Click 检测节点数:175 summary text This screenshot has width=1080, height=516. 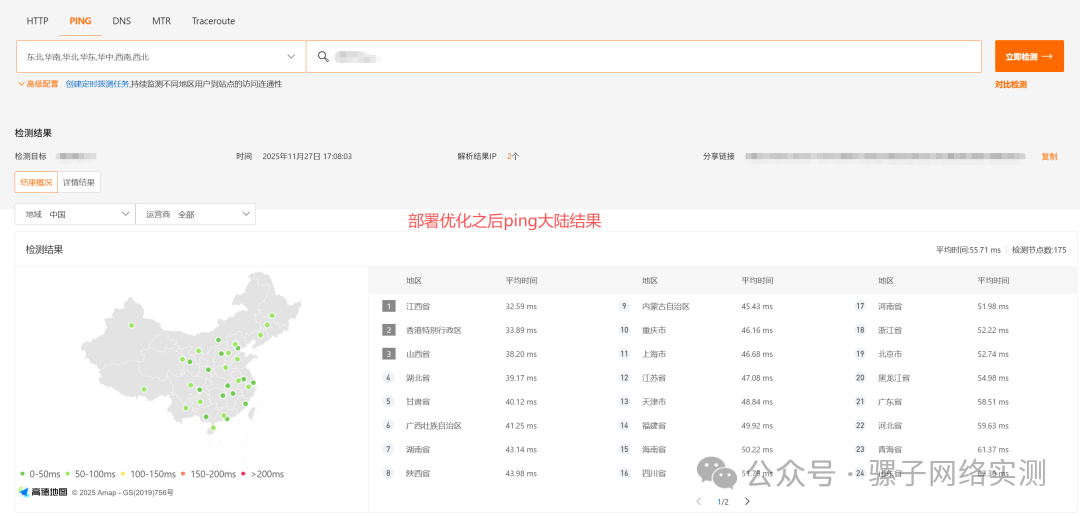click(1039, 250)
